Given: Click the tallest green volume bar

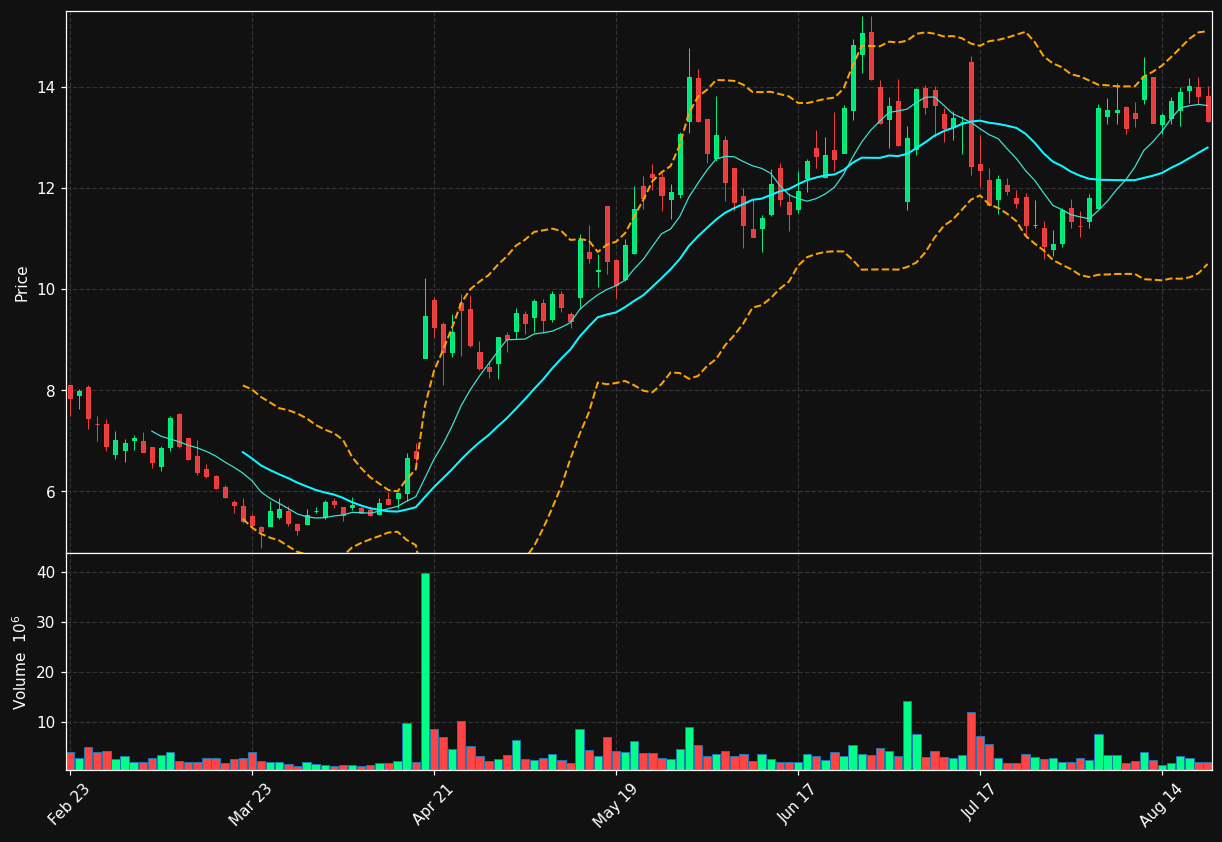Looking at the screenshot, I should tap(425, 671).
